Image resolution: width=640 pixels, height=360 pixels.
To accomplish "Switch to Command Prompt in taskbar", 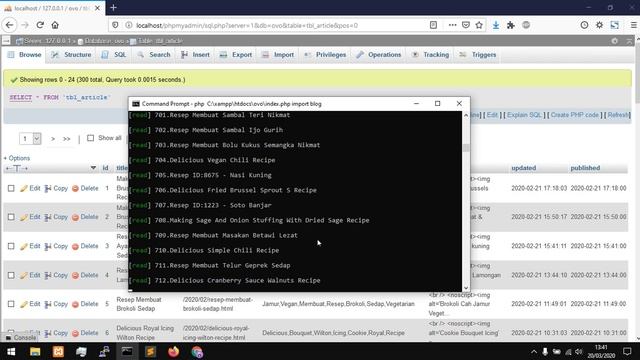I will (x=127, y=351).
